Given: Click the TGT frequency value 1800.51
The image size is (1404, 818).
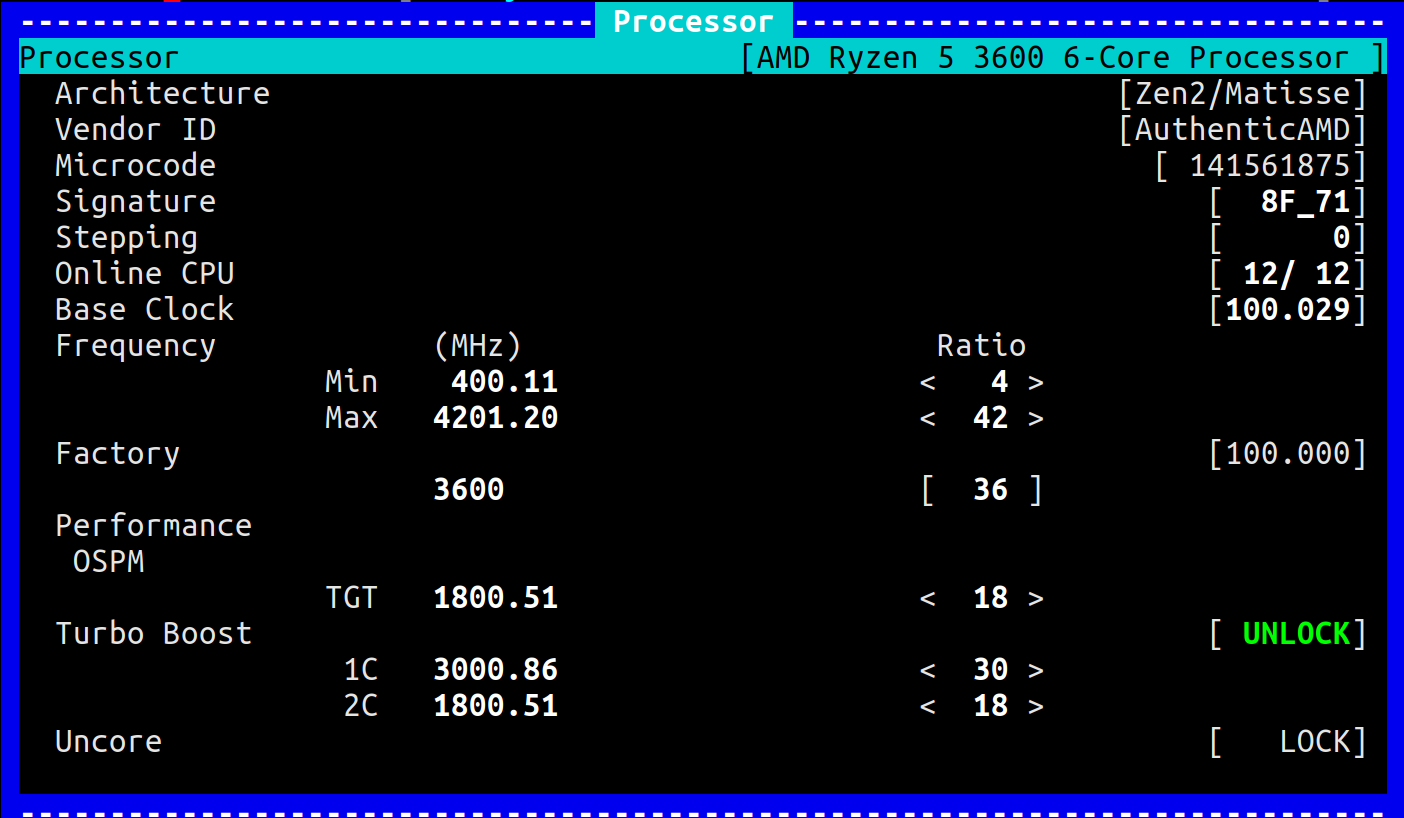Looking at the screenshot, I should coord(495,598).
